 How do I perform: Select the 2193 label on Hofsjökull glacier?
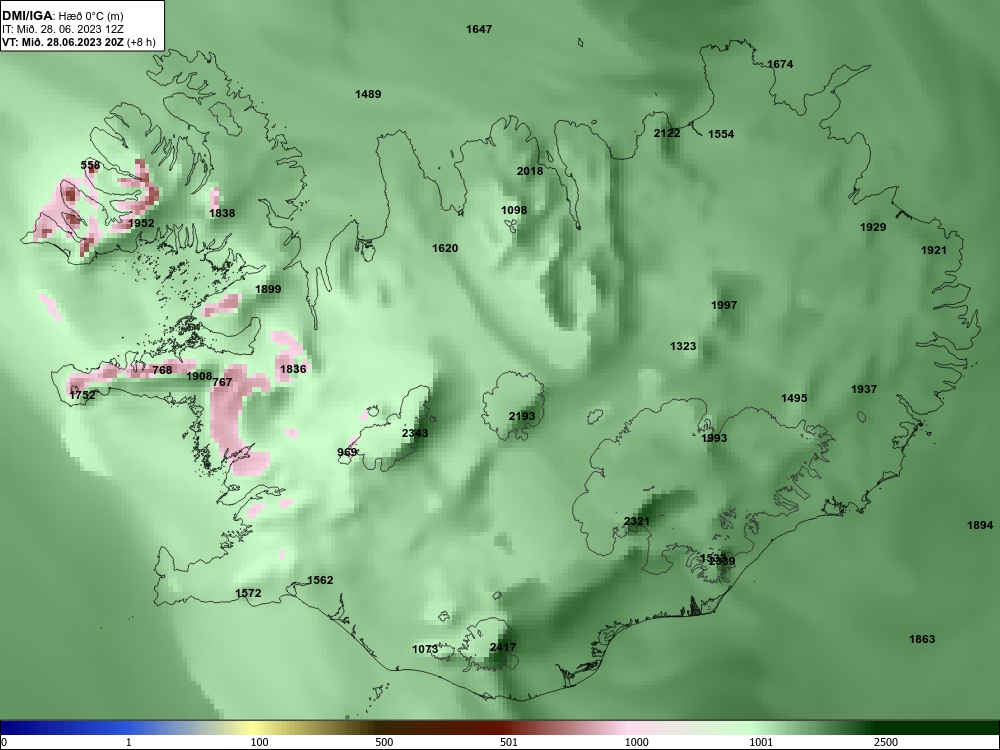coord(522,416)
